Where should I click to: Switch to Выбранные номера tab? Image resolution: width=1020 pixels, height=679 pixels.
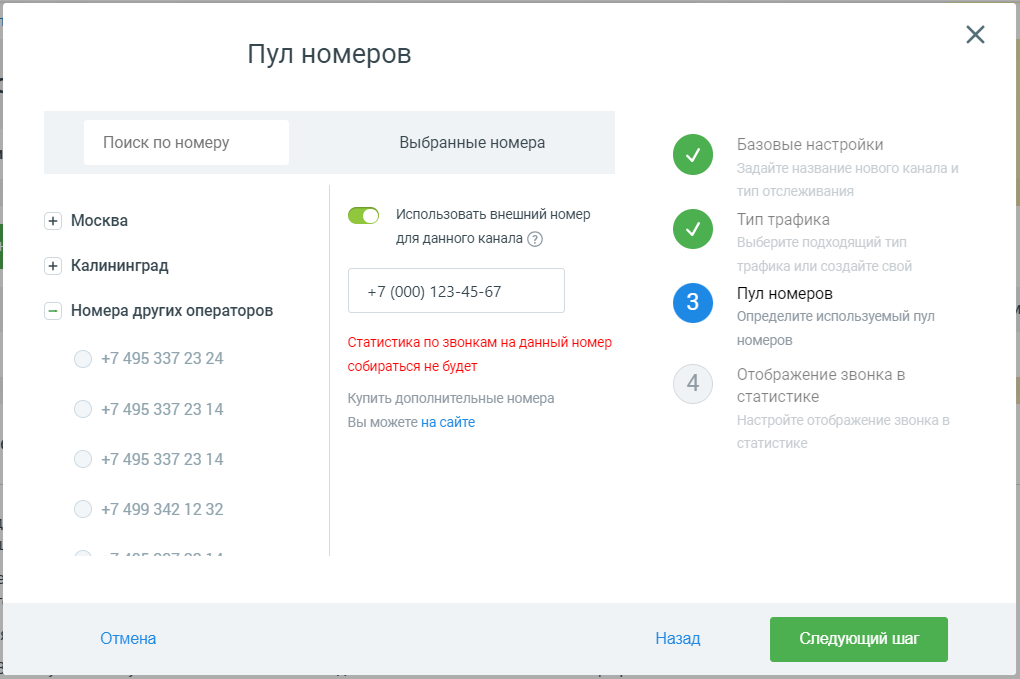tap(472, 142)
